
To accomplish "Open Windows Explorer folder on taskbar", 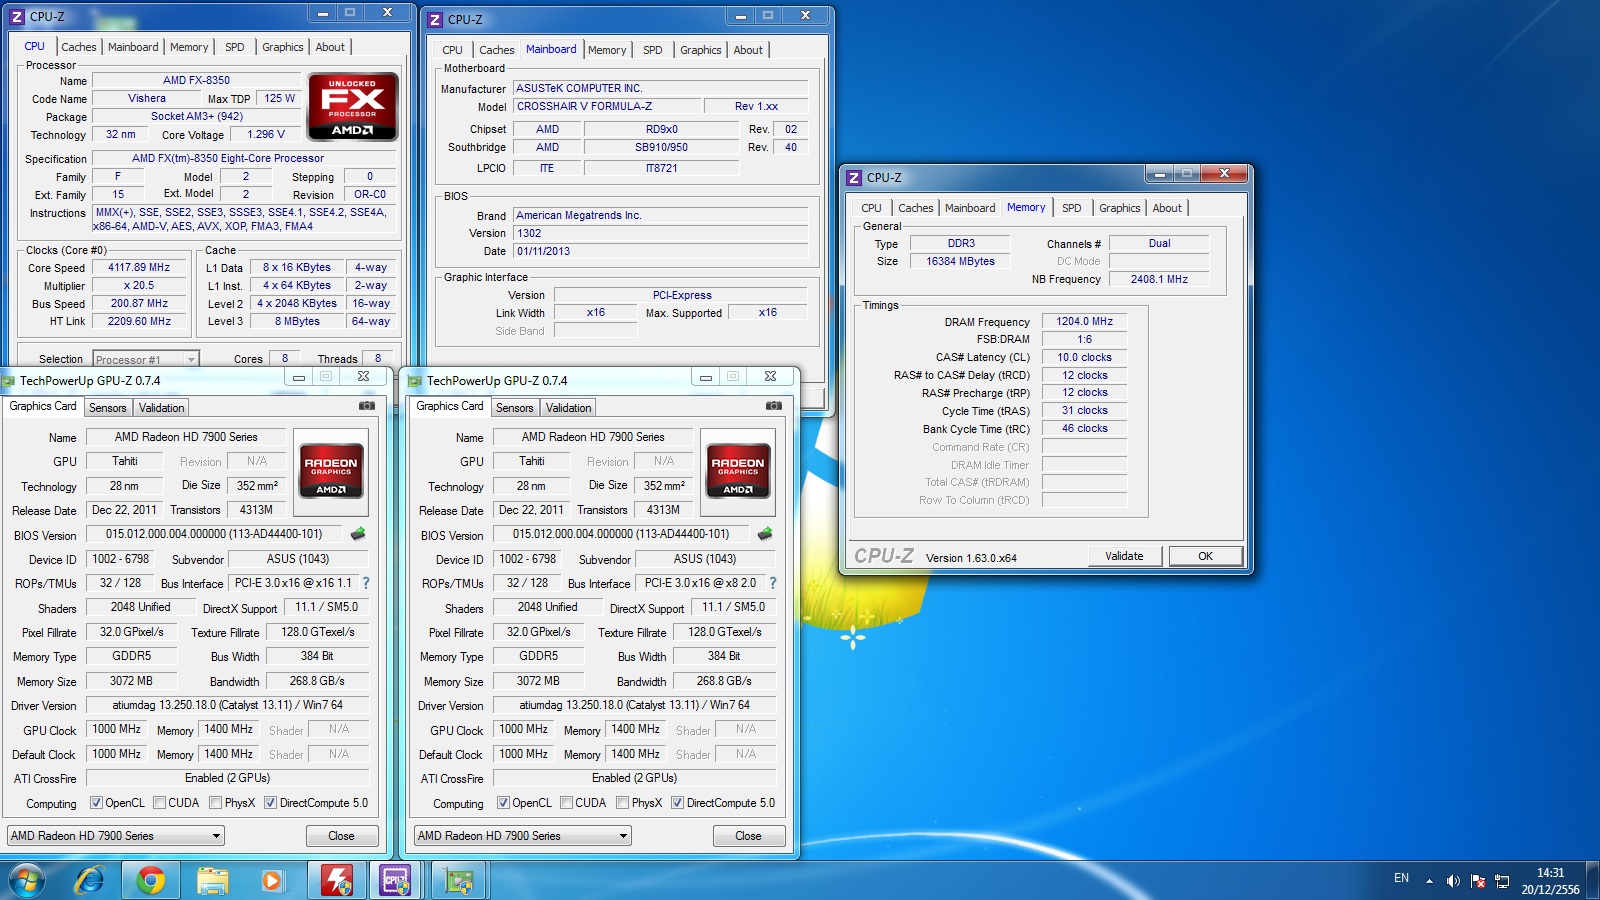I will coord(212,880).
